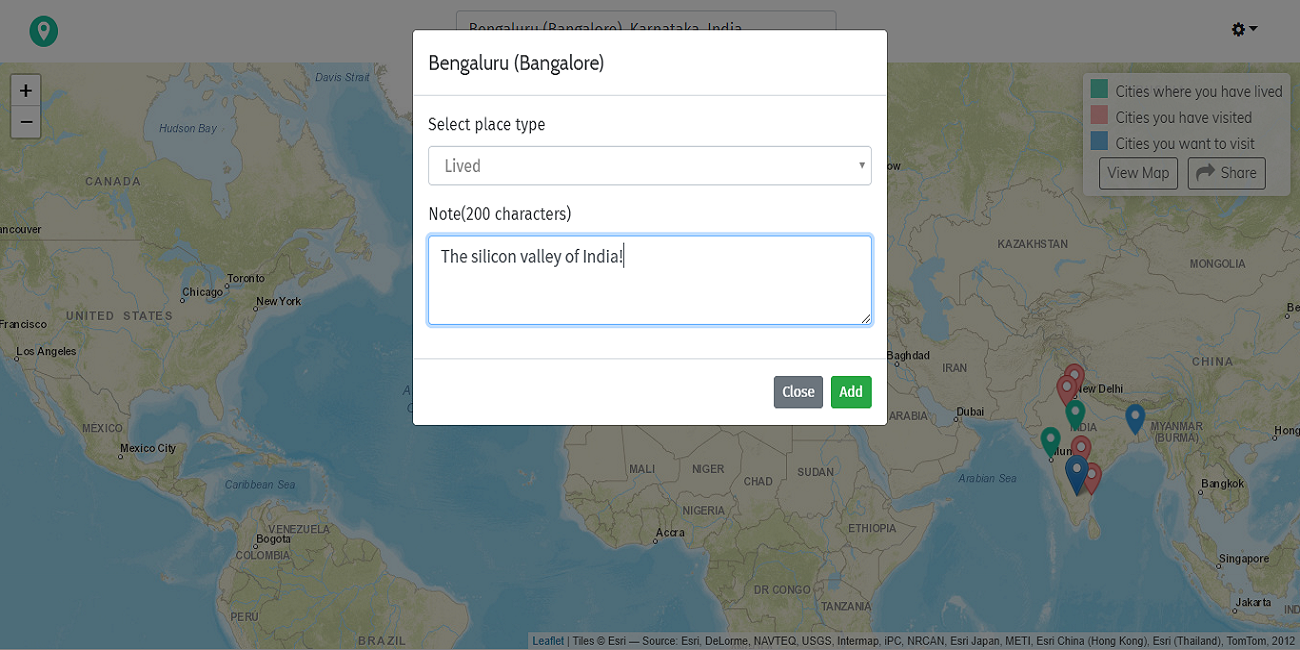Click the green legend swatch for lived cities
Viewport: 1300px width, 650px height.
click(1097, 90)
